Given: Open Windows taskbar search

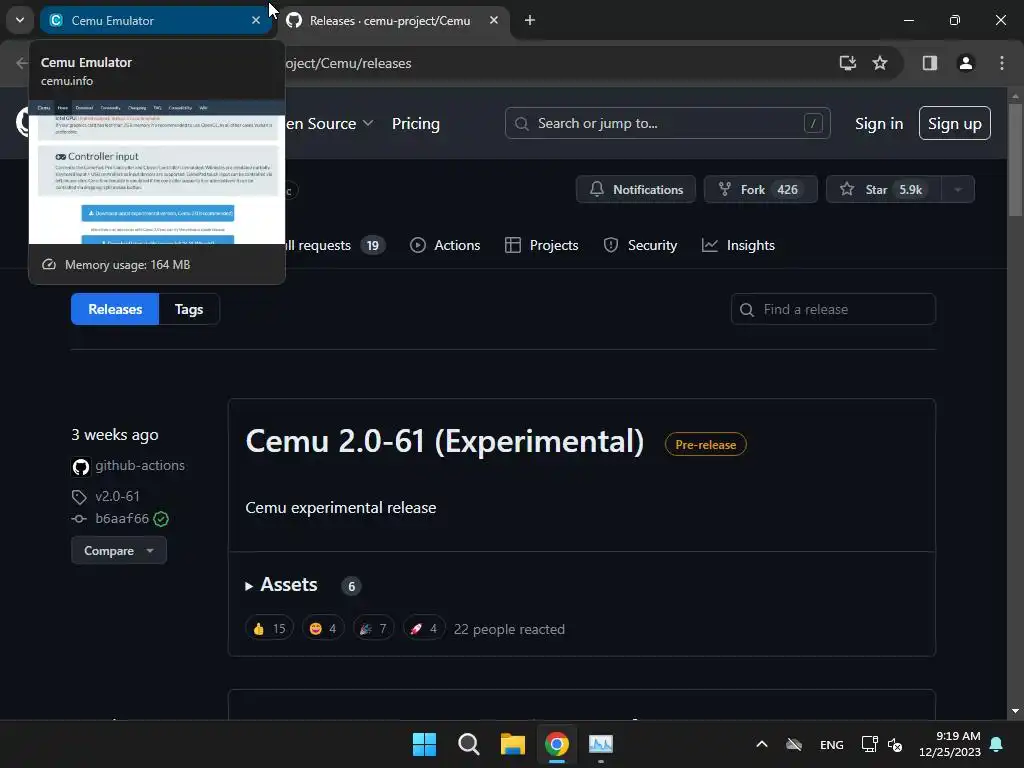Looking at the screenshot, I should point(468,744).
